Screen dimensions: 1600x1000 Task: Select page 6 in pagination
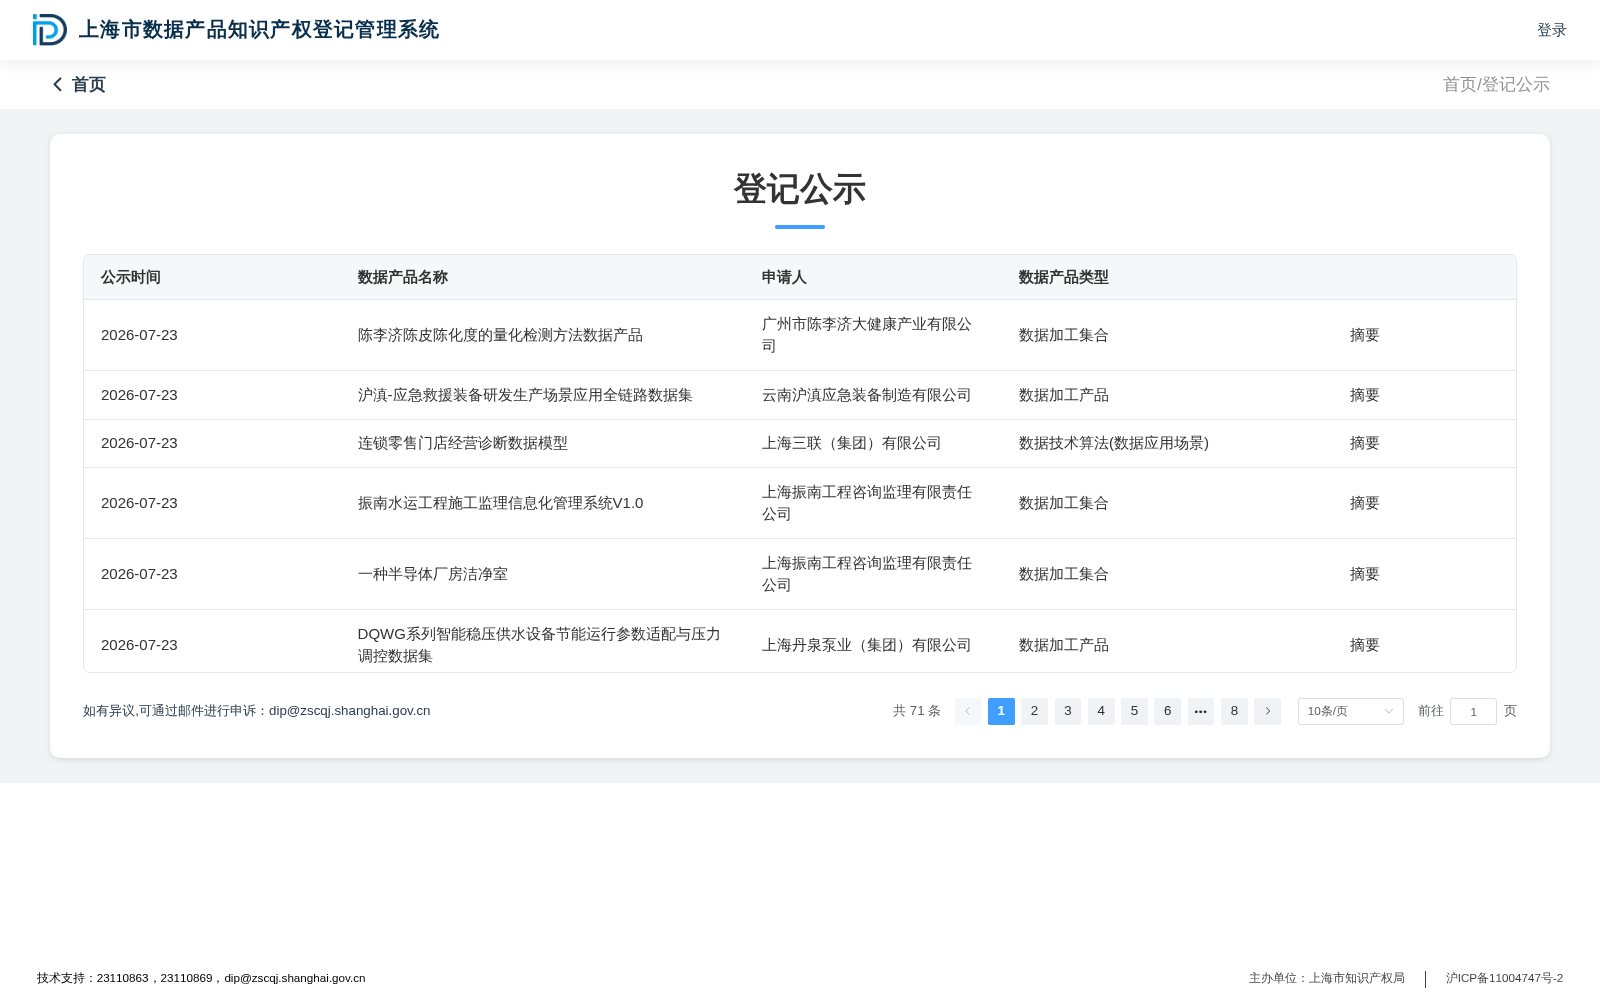click(1167, 711)
